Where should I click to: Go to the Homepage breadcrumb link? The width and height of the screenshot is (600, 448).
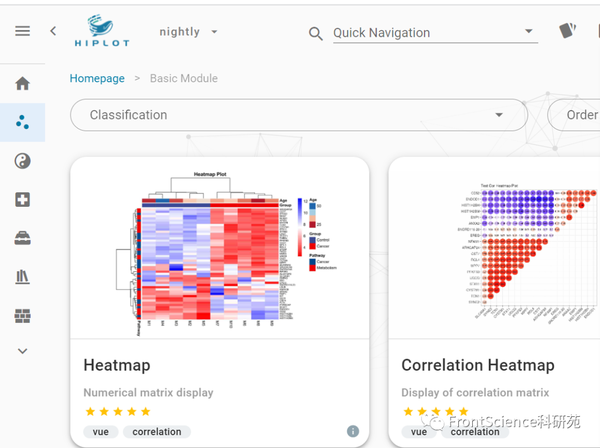[97, 78]
